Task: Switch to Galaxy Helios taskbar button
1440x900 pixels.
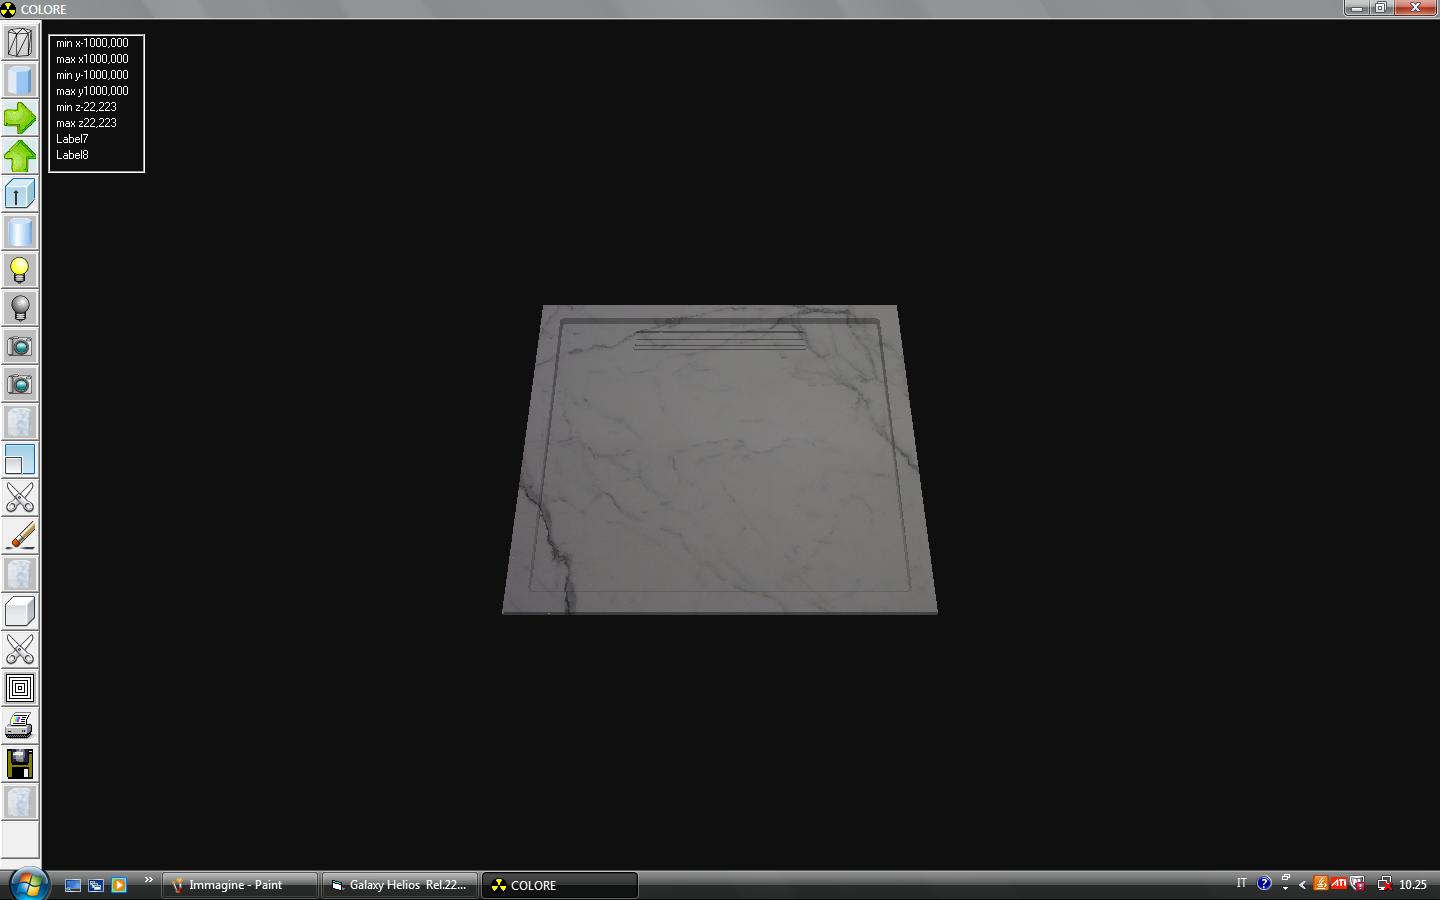Action: coord(400,885)
